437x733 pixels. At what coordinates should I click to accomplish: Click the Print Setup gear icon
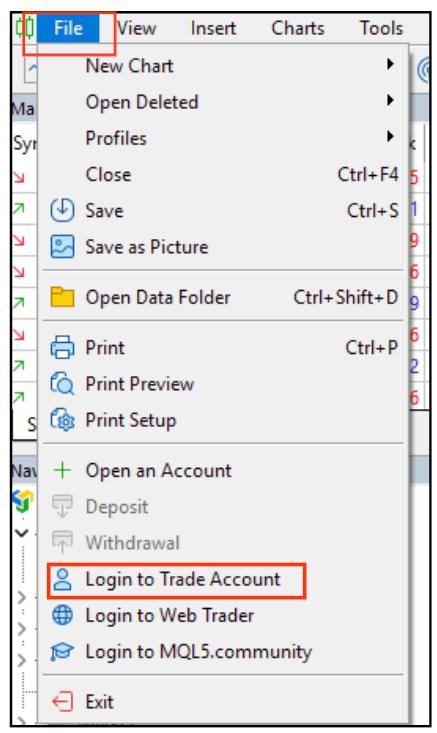(x=62, y=420)
